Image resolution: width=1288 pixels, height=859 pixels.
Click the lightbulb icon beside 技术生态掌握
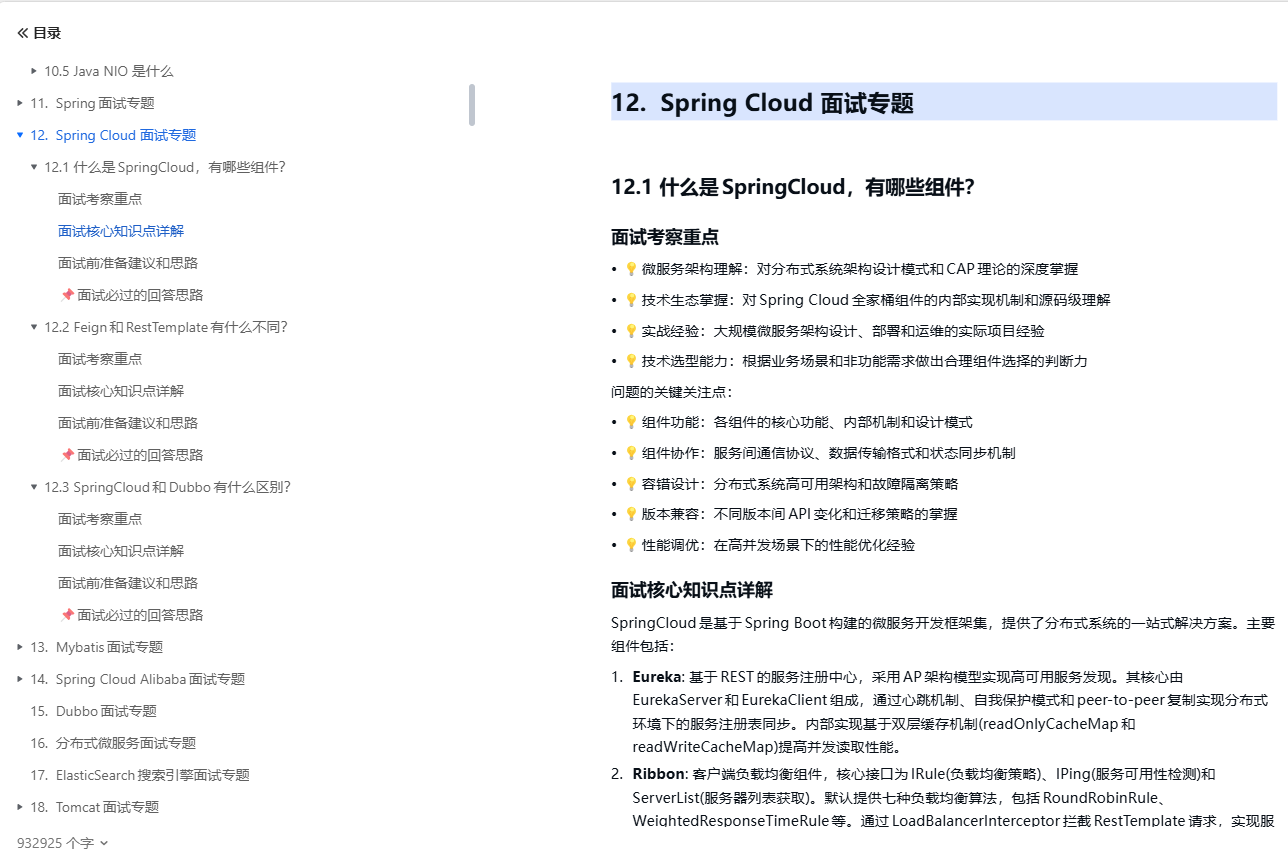tap(631, 300)
